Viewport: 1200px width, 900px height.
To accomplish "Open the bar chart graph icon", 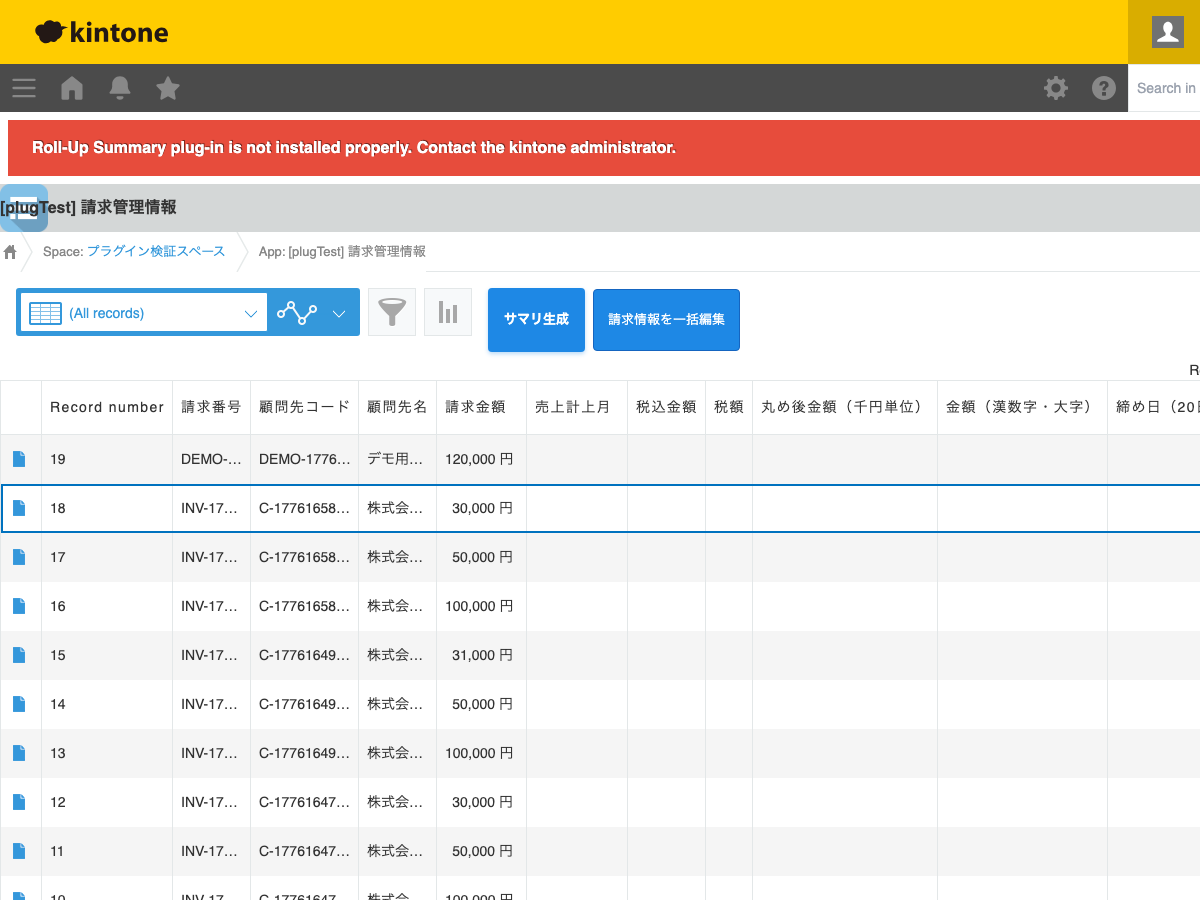I will pos(448,313).
